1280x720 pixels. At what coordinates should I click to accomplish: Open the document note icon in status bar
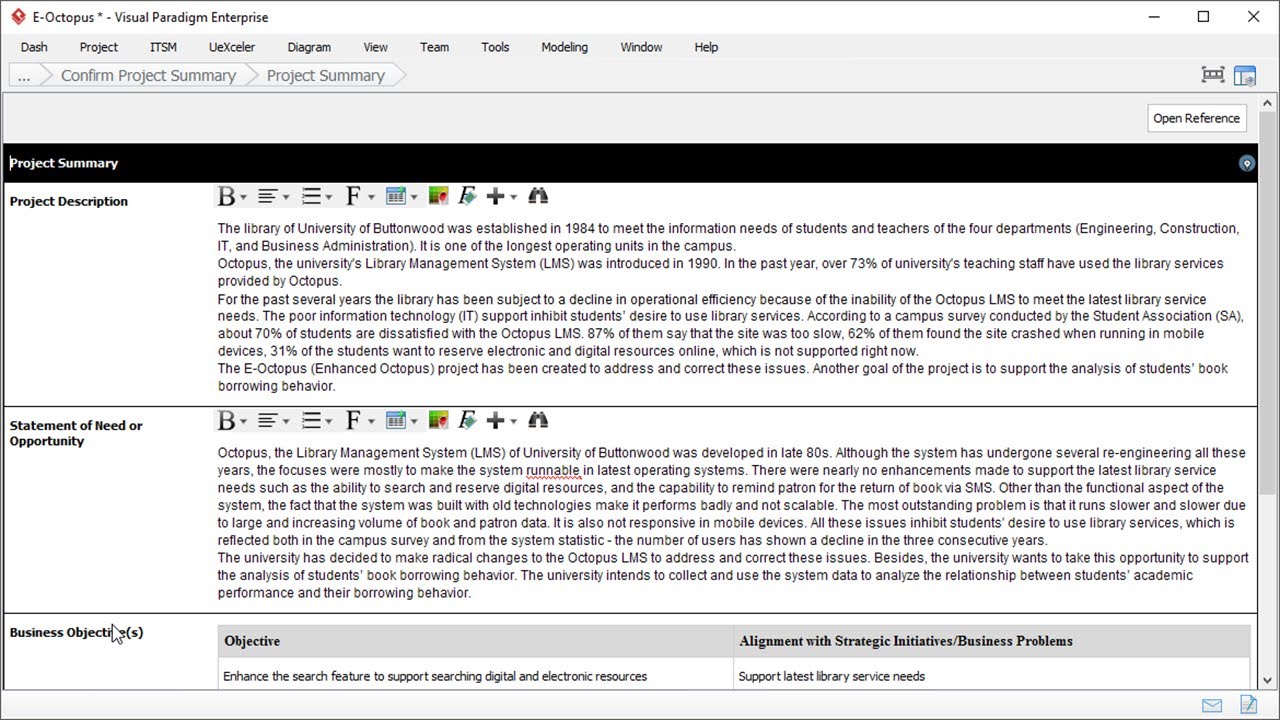pyautogui.click(x=1247, y=705)
